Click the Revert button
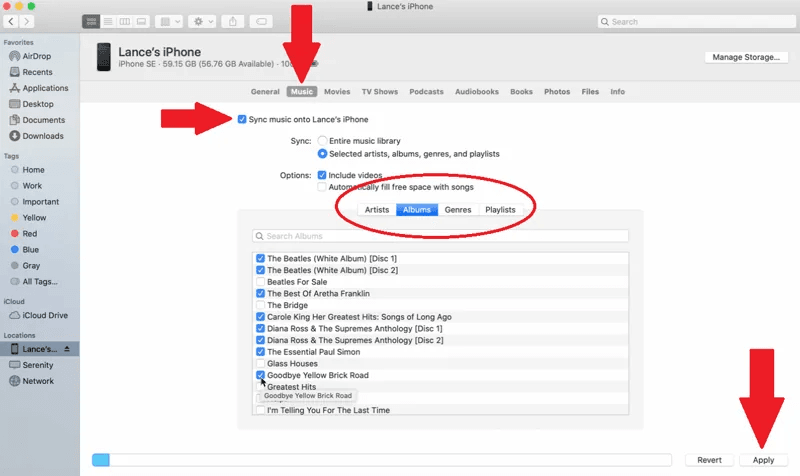The width and height of the screenshot is (800, 476). pos(709,460)
